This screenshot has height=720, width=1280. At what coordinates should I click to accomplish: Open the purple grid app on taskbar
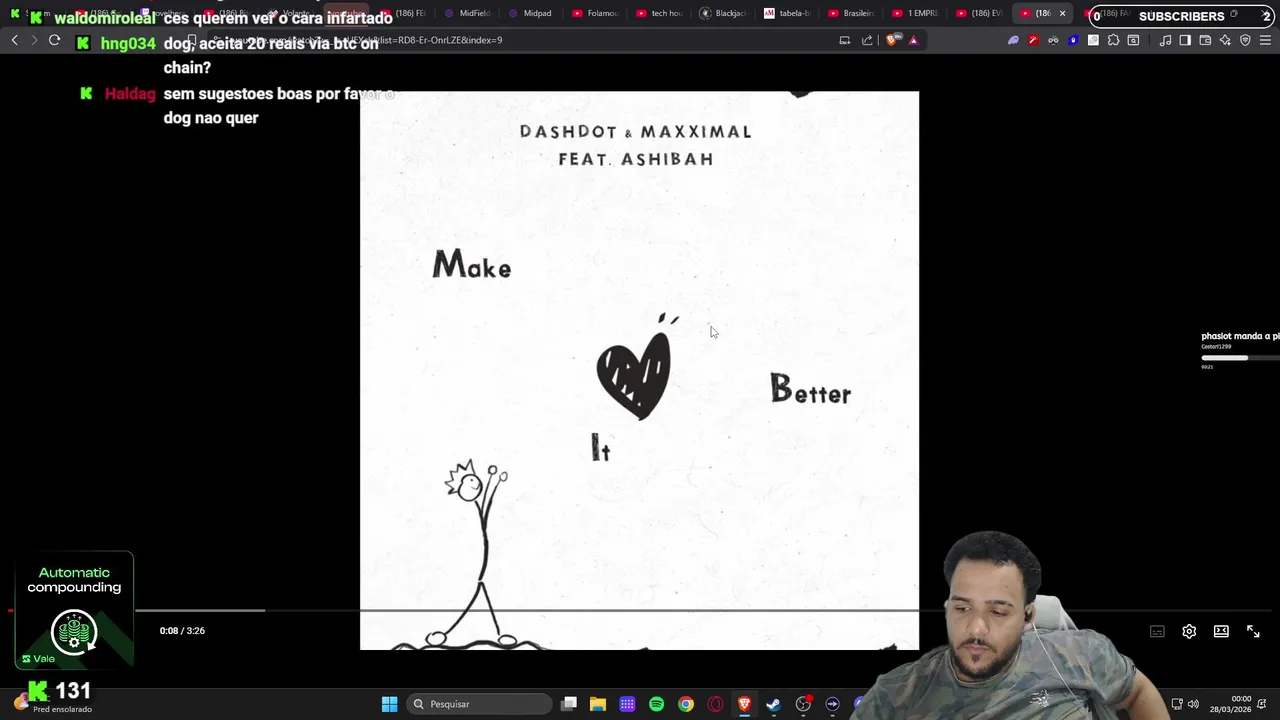click(x=627, y=704)
